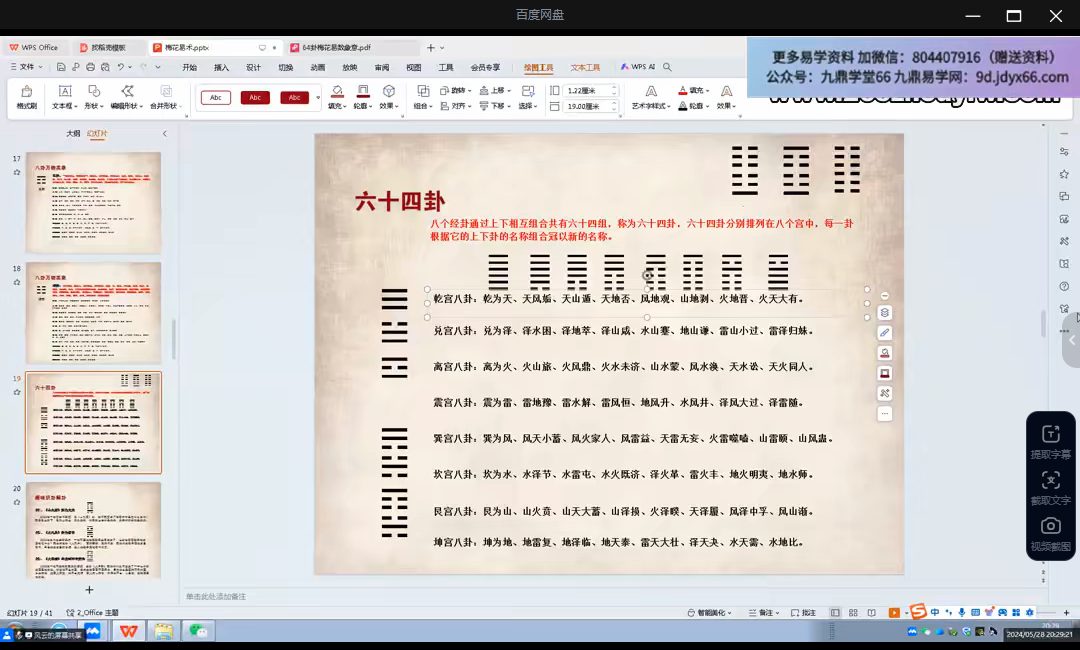
Task: Expand the 填充 shape fill dropdown
Action: (337, 105)
